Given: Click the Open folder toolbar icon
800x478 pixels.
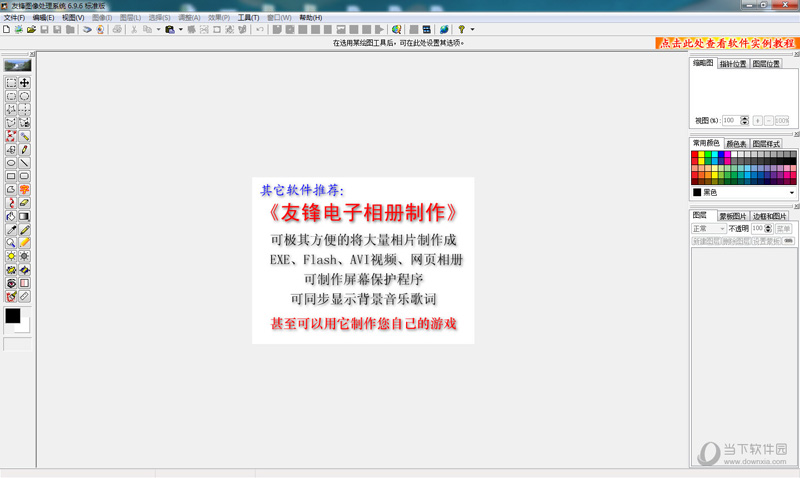Looking at the screenshot, I should 32,30.
